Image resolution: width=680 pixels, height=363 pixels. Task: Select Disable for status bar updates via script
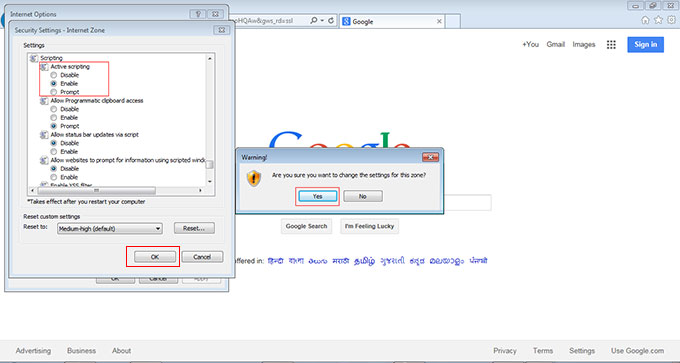pyautogui.click(x=54, y=143)
